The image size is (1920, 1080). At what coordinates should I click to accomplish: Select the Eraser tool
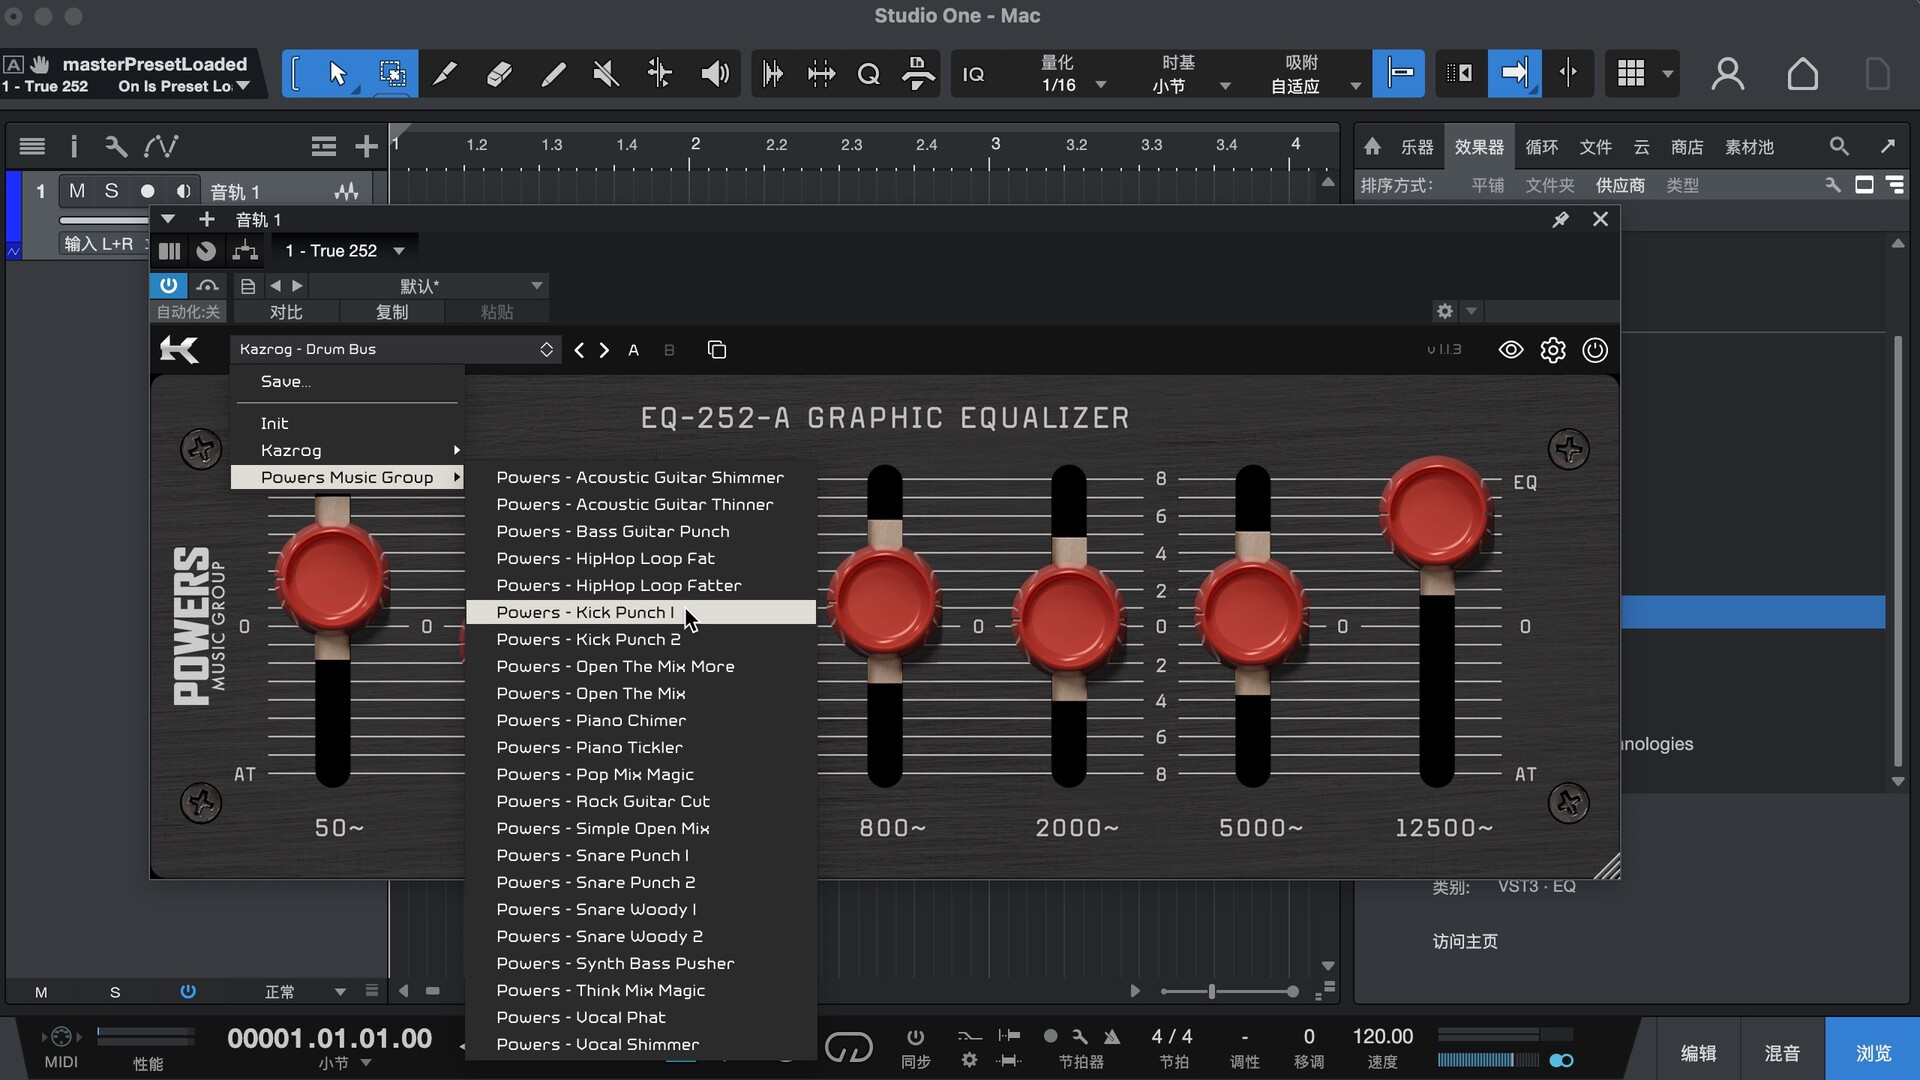(x=499, y=73)
